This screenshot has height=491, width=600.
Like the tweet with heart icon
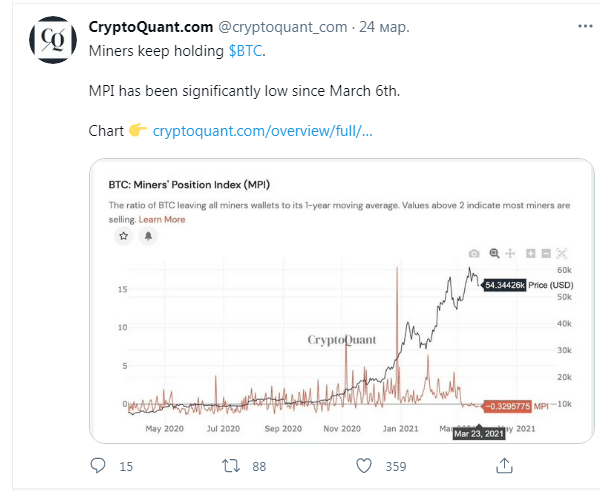coord(364,466)
